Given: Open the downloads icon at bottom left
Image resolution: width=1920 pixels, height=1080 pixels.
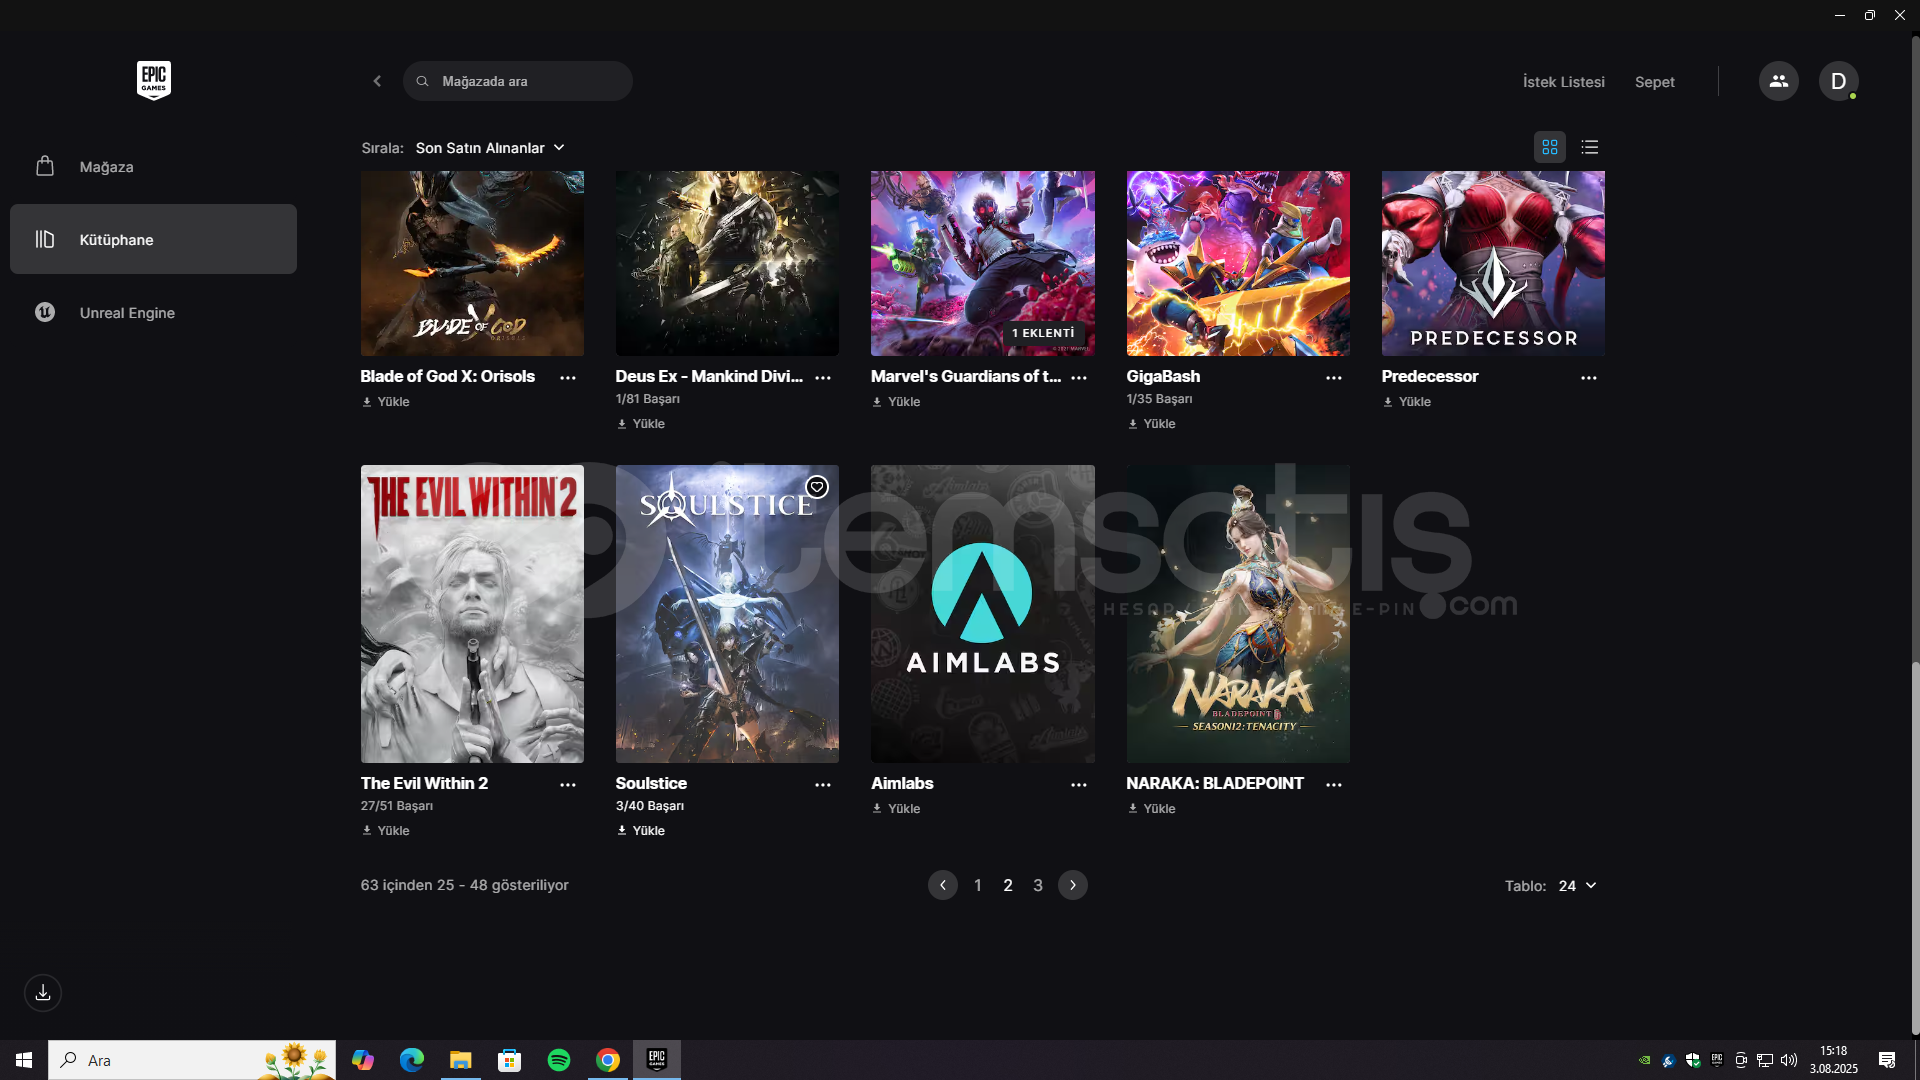Looking at the screenshot, I should 43,993.
